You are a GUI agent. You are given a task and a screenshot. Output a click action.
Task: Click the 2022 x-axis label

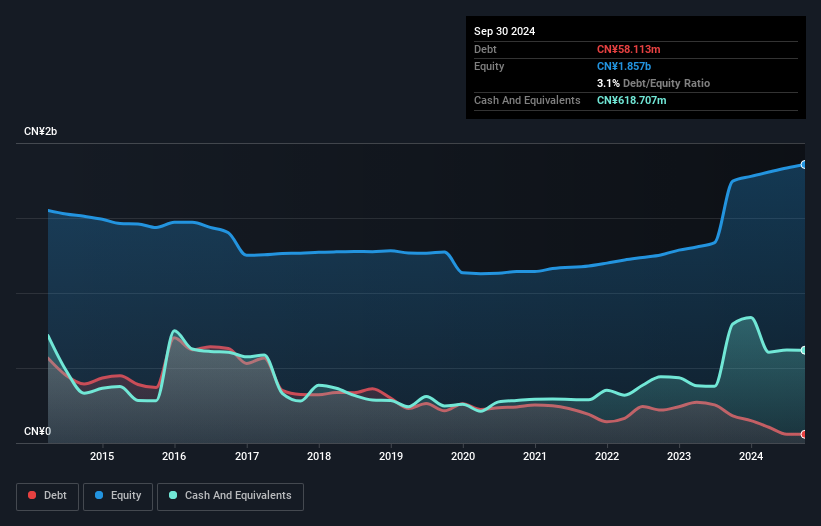pyautogui.click(x=607, y=456)
